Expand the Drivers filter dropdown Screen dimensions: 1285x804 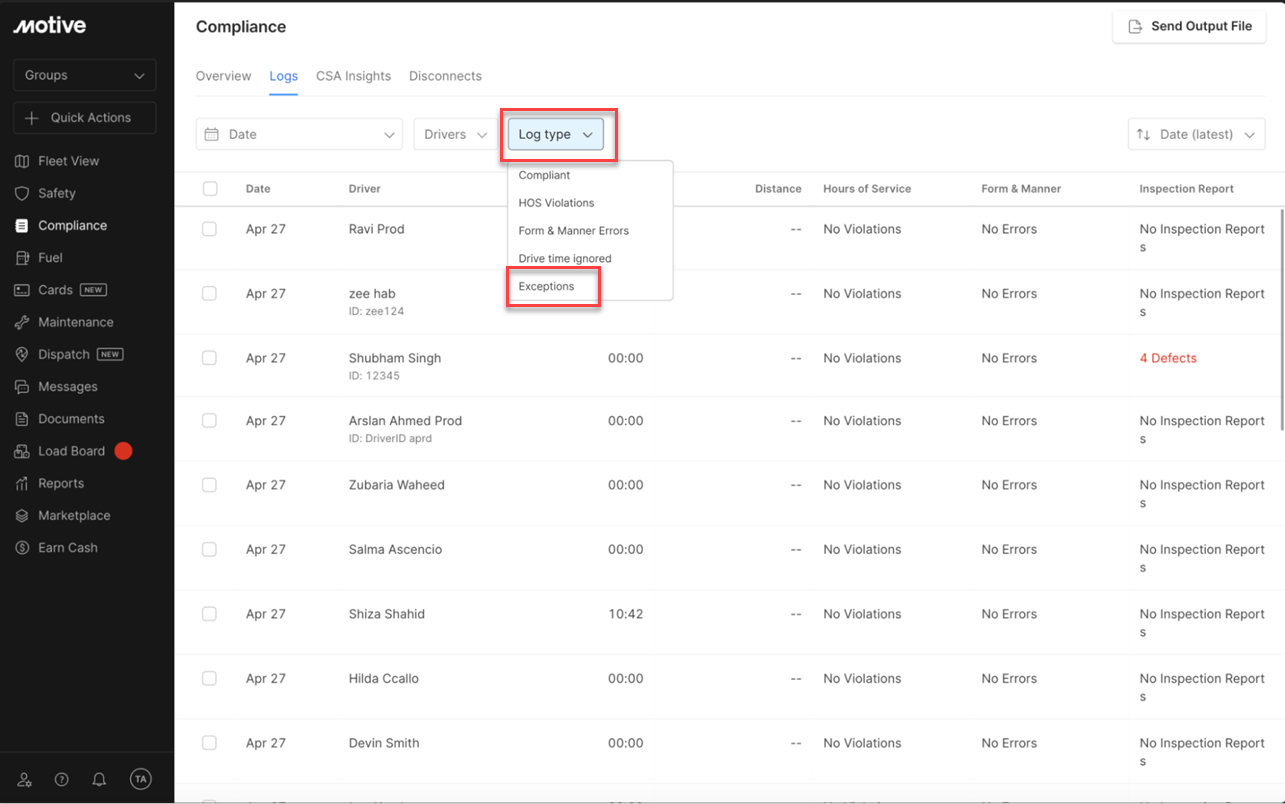(x=455, y=135)
